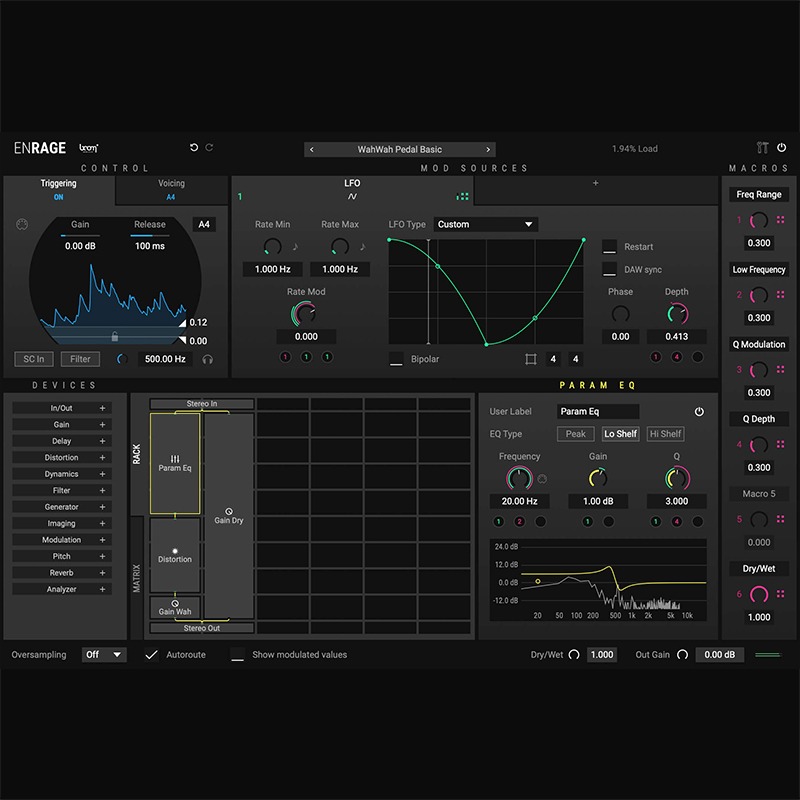
Task: Add a new mod source with plus
Action: 595,183
